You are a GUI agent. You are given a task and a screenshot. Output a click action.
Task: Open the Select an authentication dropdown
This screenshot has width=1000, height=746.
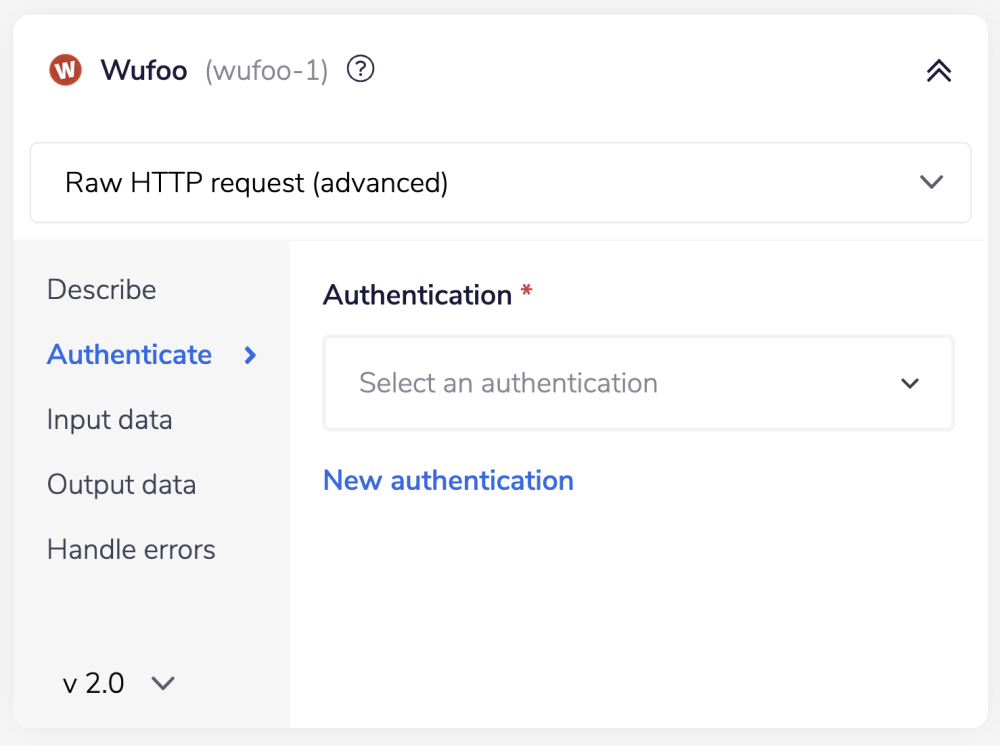pyautogui.click(x=638, y=383)
